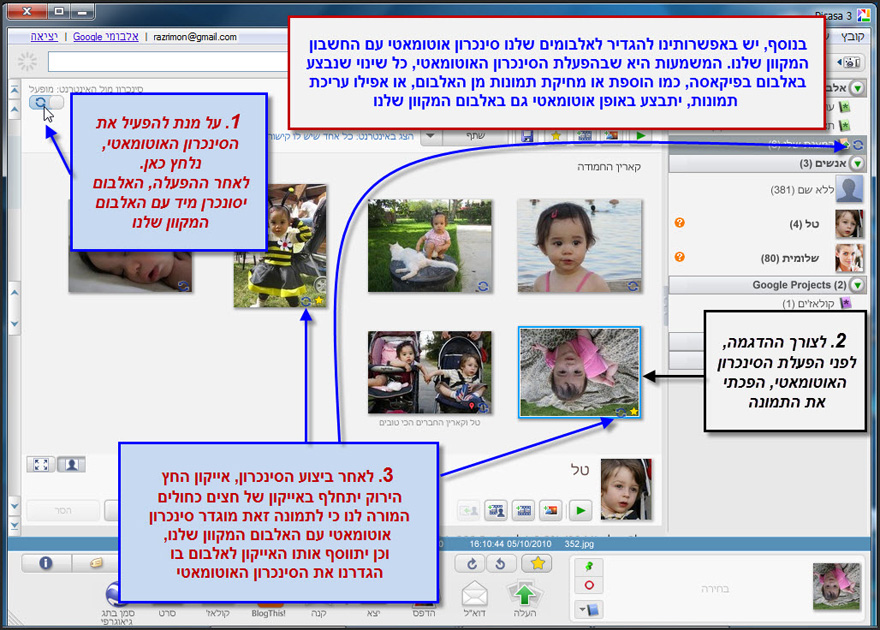Screen dimensions: 880x630
Task: Click the קולאז' collage button label in the bottom bar
Action: coord(218,614)
